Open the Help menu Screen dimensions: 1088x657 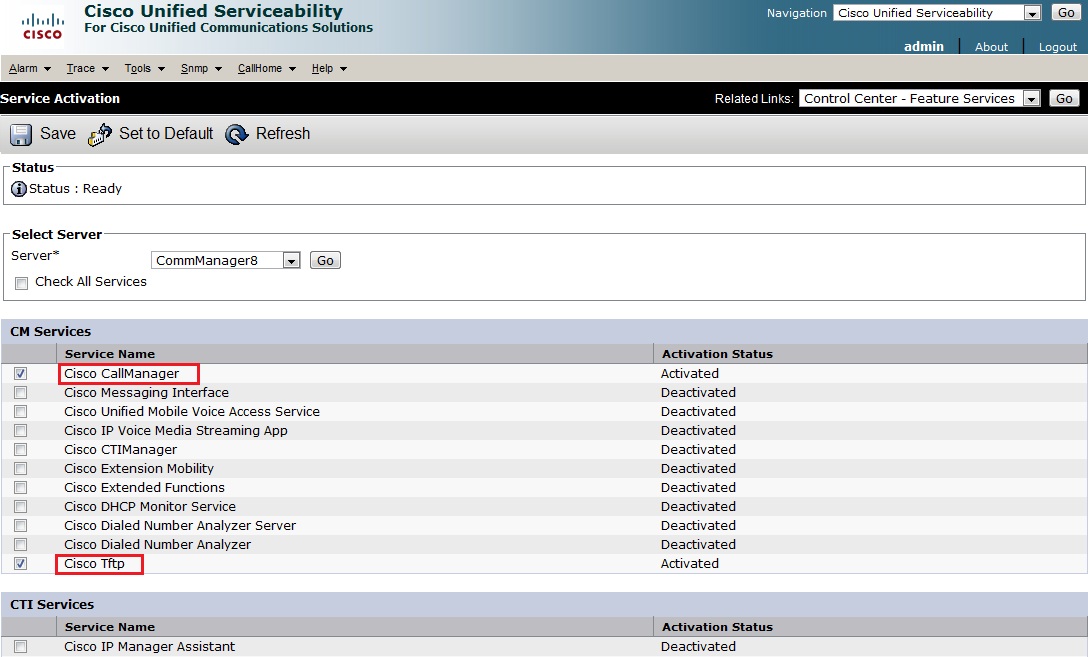coord(329,68)
